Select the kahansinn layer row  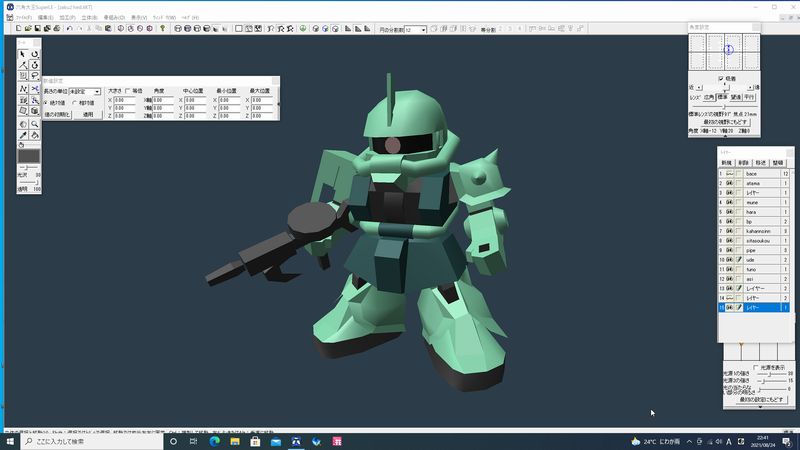coord(754,231)
